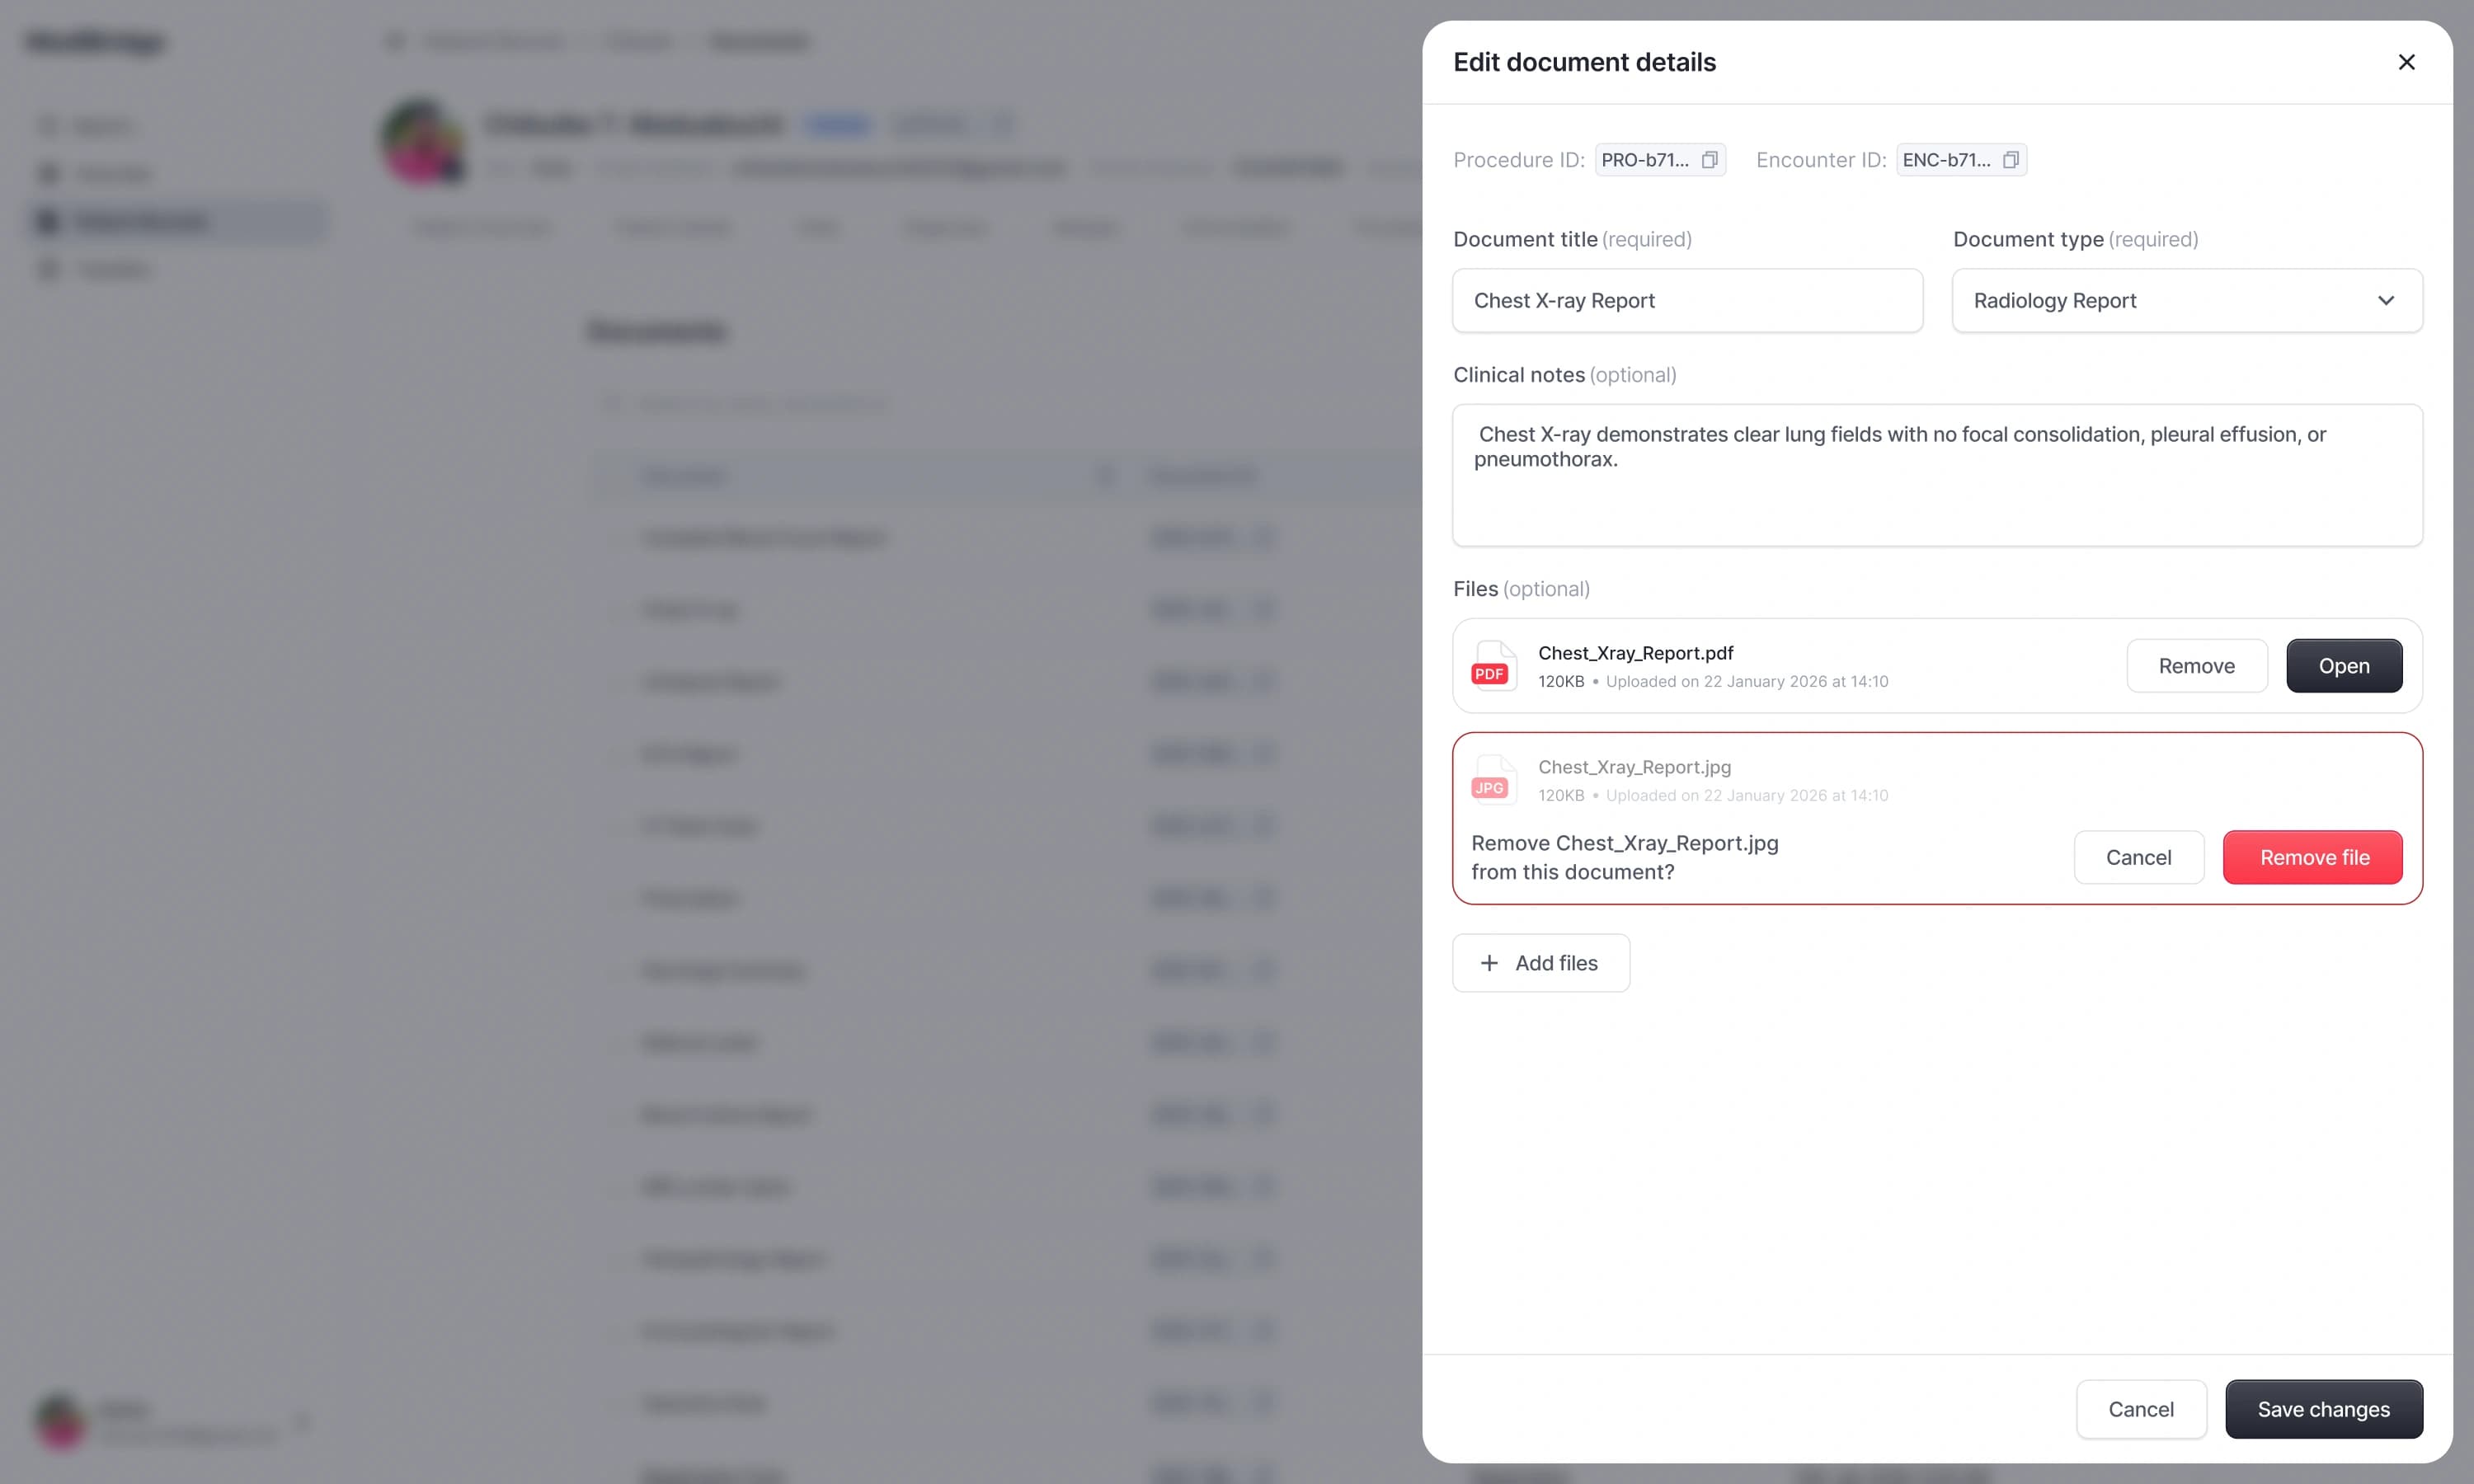
Task: Click the Edit document details heading
Action: click(x=1584, y=62)
